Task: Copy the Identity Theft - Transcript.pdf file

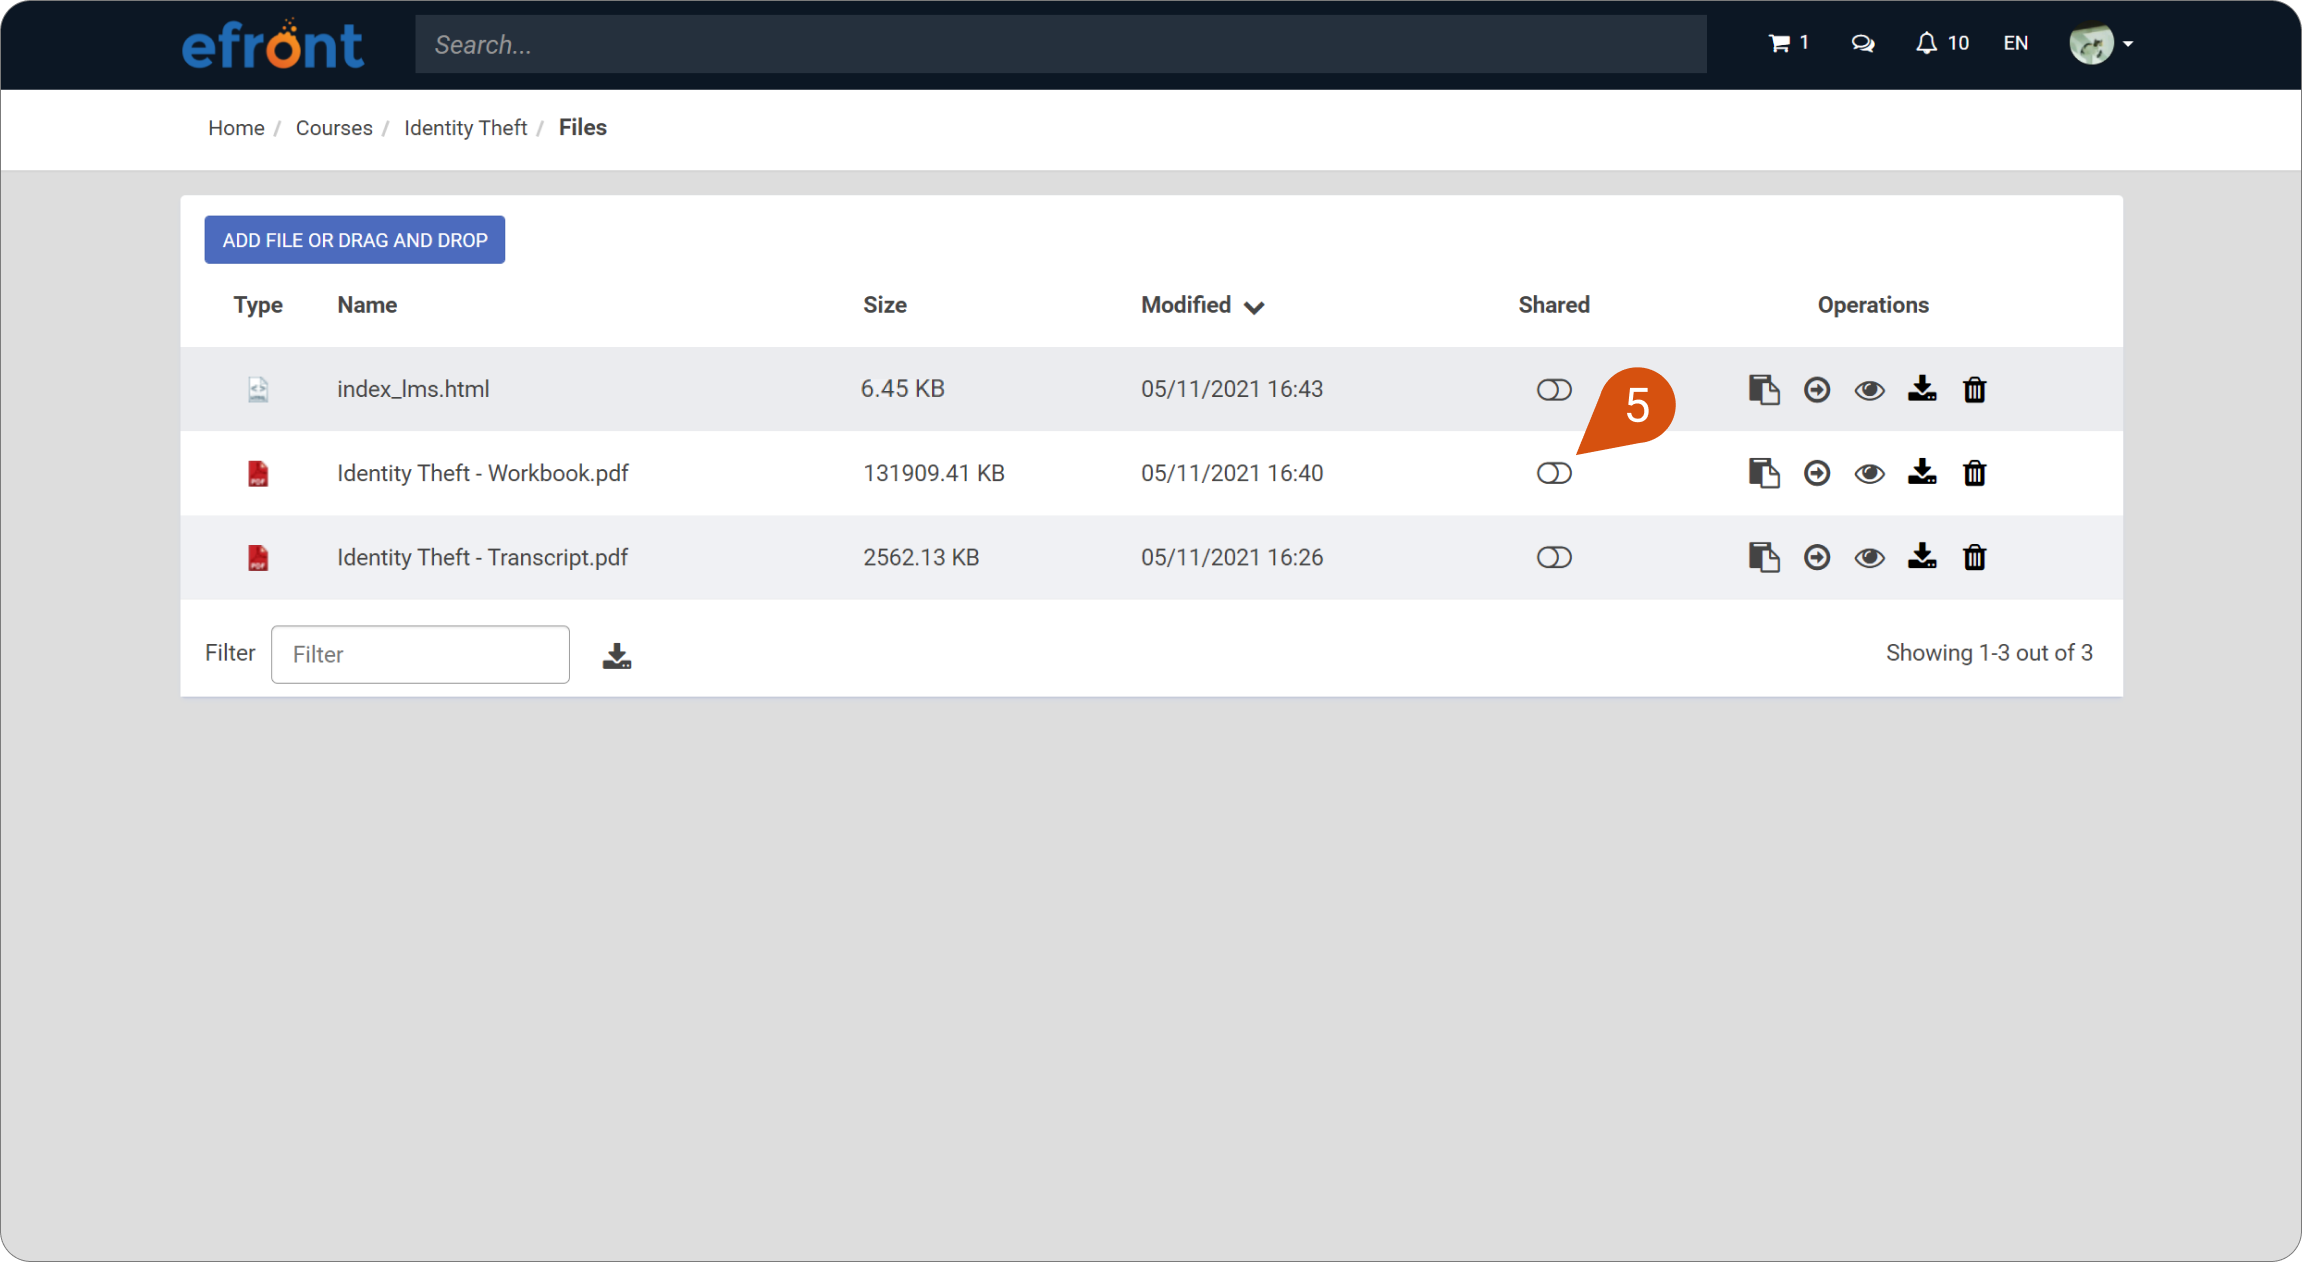Action: [1764, 557]
